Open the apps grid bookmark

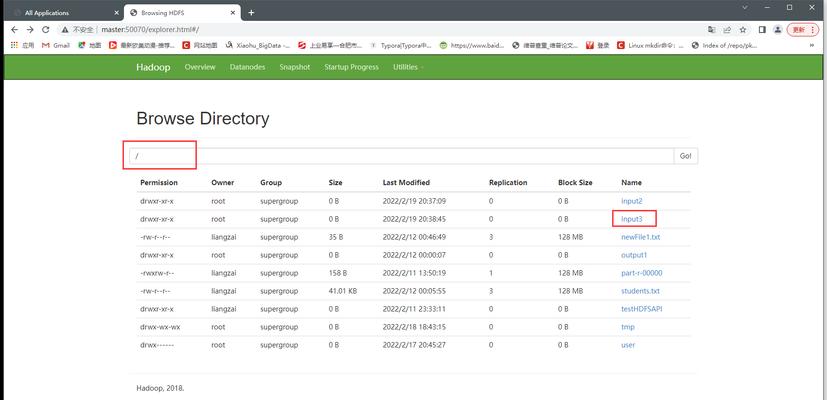(22, 45)
